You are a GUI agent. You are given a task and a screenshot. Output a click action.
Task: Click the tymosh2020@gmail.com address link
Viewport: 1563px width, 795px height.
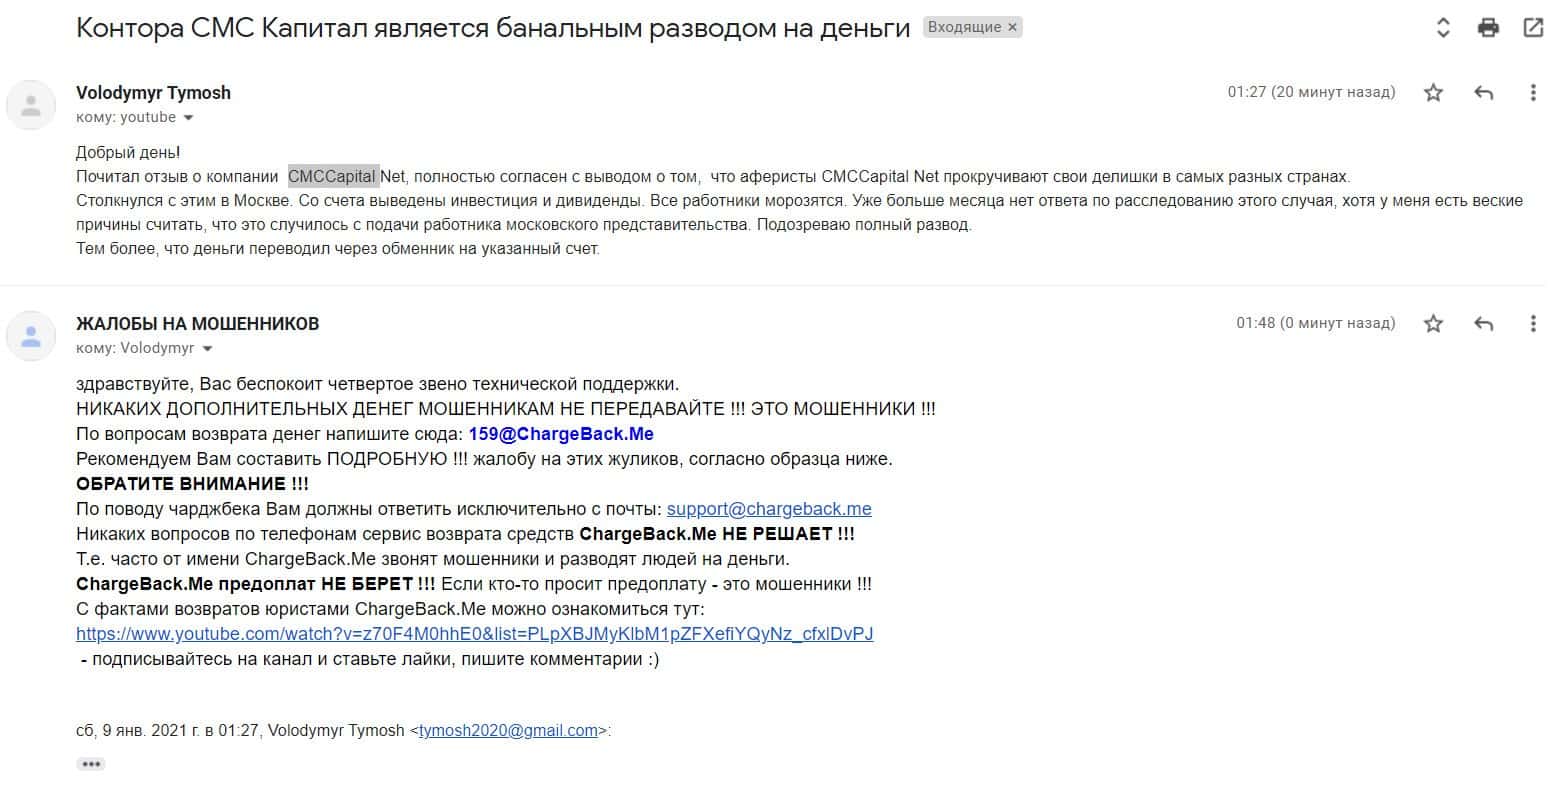tap(508, 731)
